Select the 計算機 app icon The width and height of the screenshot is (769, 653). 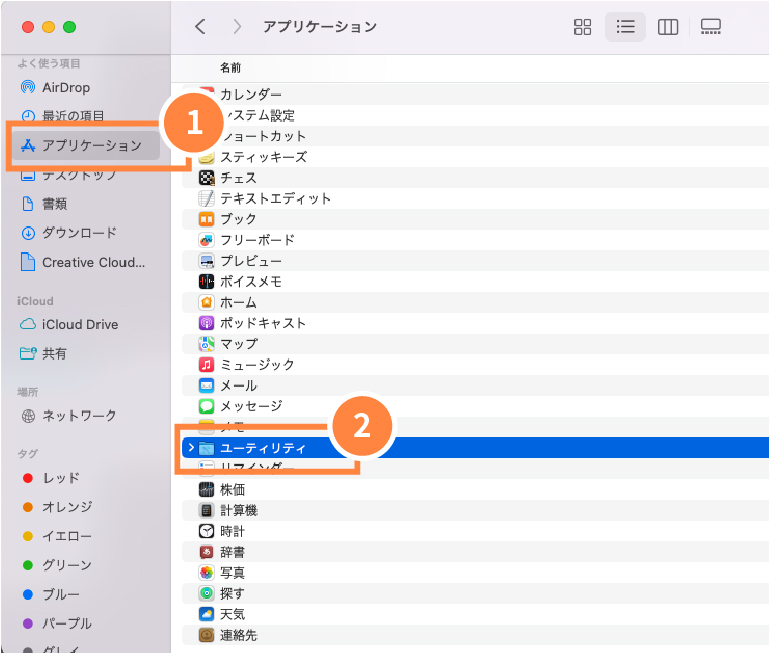pyautogui.click(x=206, y=510)
